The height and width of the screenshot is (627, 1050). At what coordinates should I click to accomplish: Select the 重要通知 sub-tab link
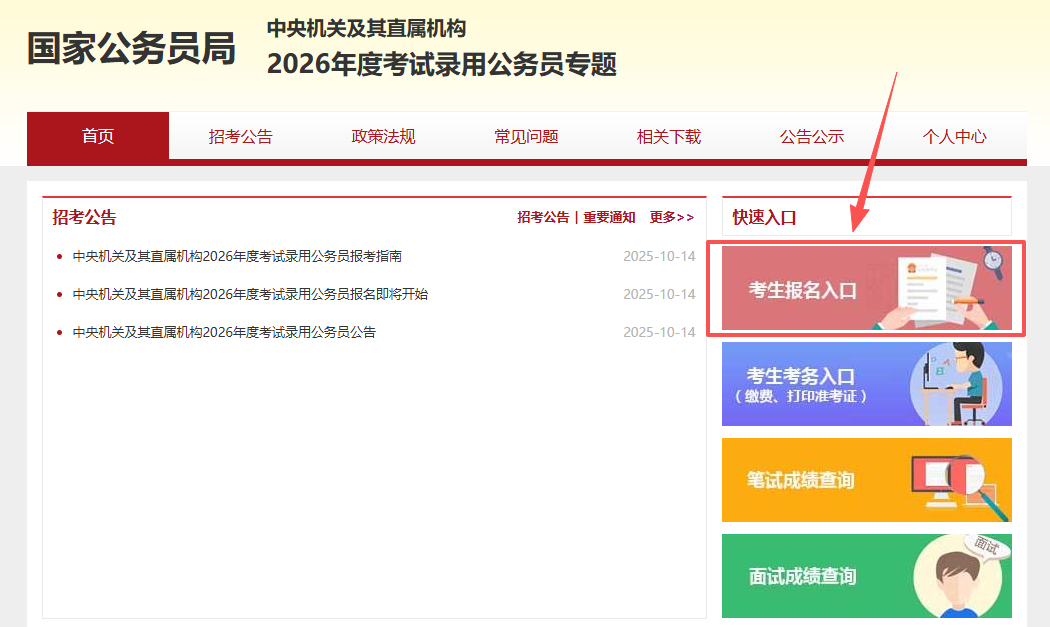[x=609, y=217]
